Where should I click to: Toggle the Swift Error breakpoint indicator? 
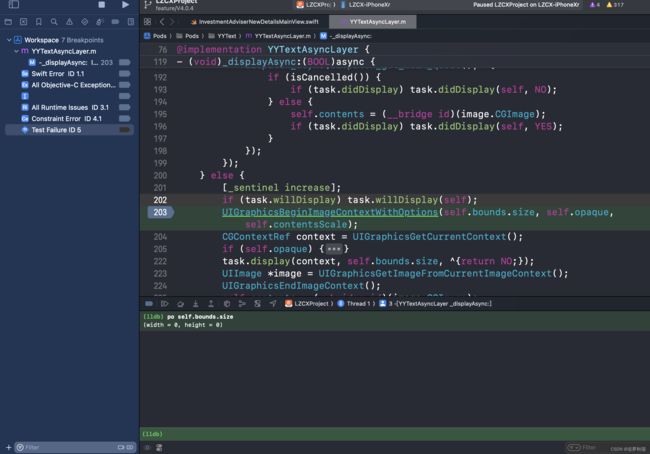pos(125,74)
